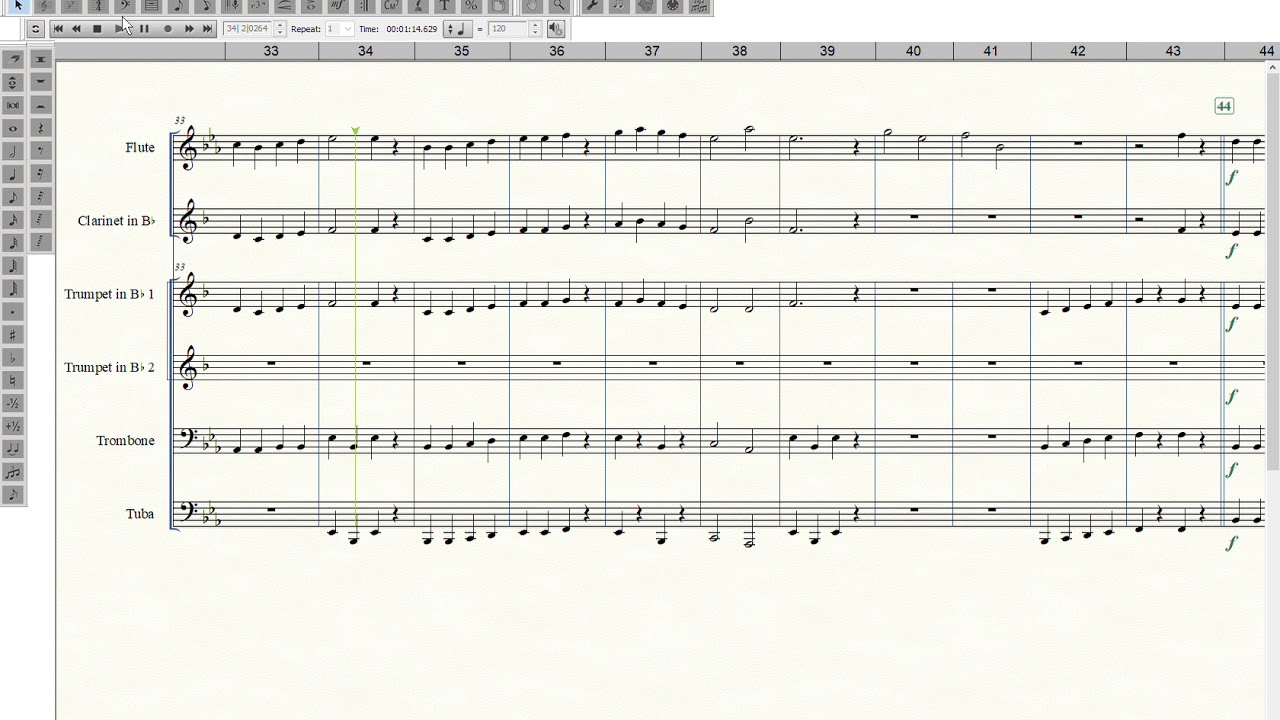Open Playback Settings speaker button
The height and width of the screenshot is (720, 1280).
click(556, 29)
